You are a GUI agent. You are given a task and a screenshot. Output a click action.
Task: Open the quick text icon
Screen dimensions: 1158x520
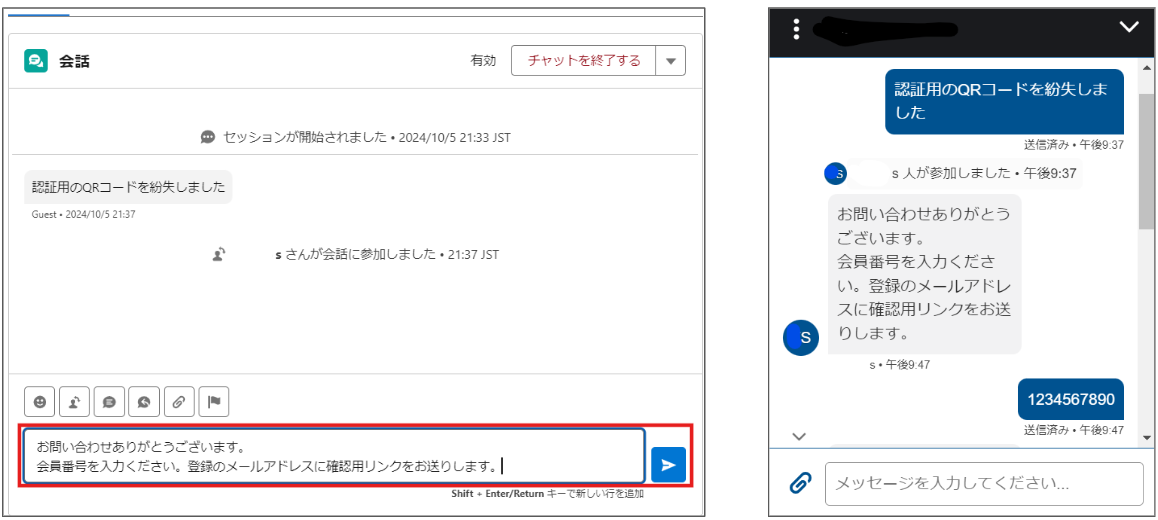(109, 402)
